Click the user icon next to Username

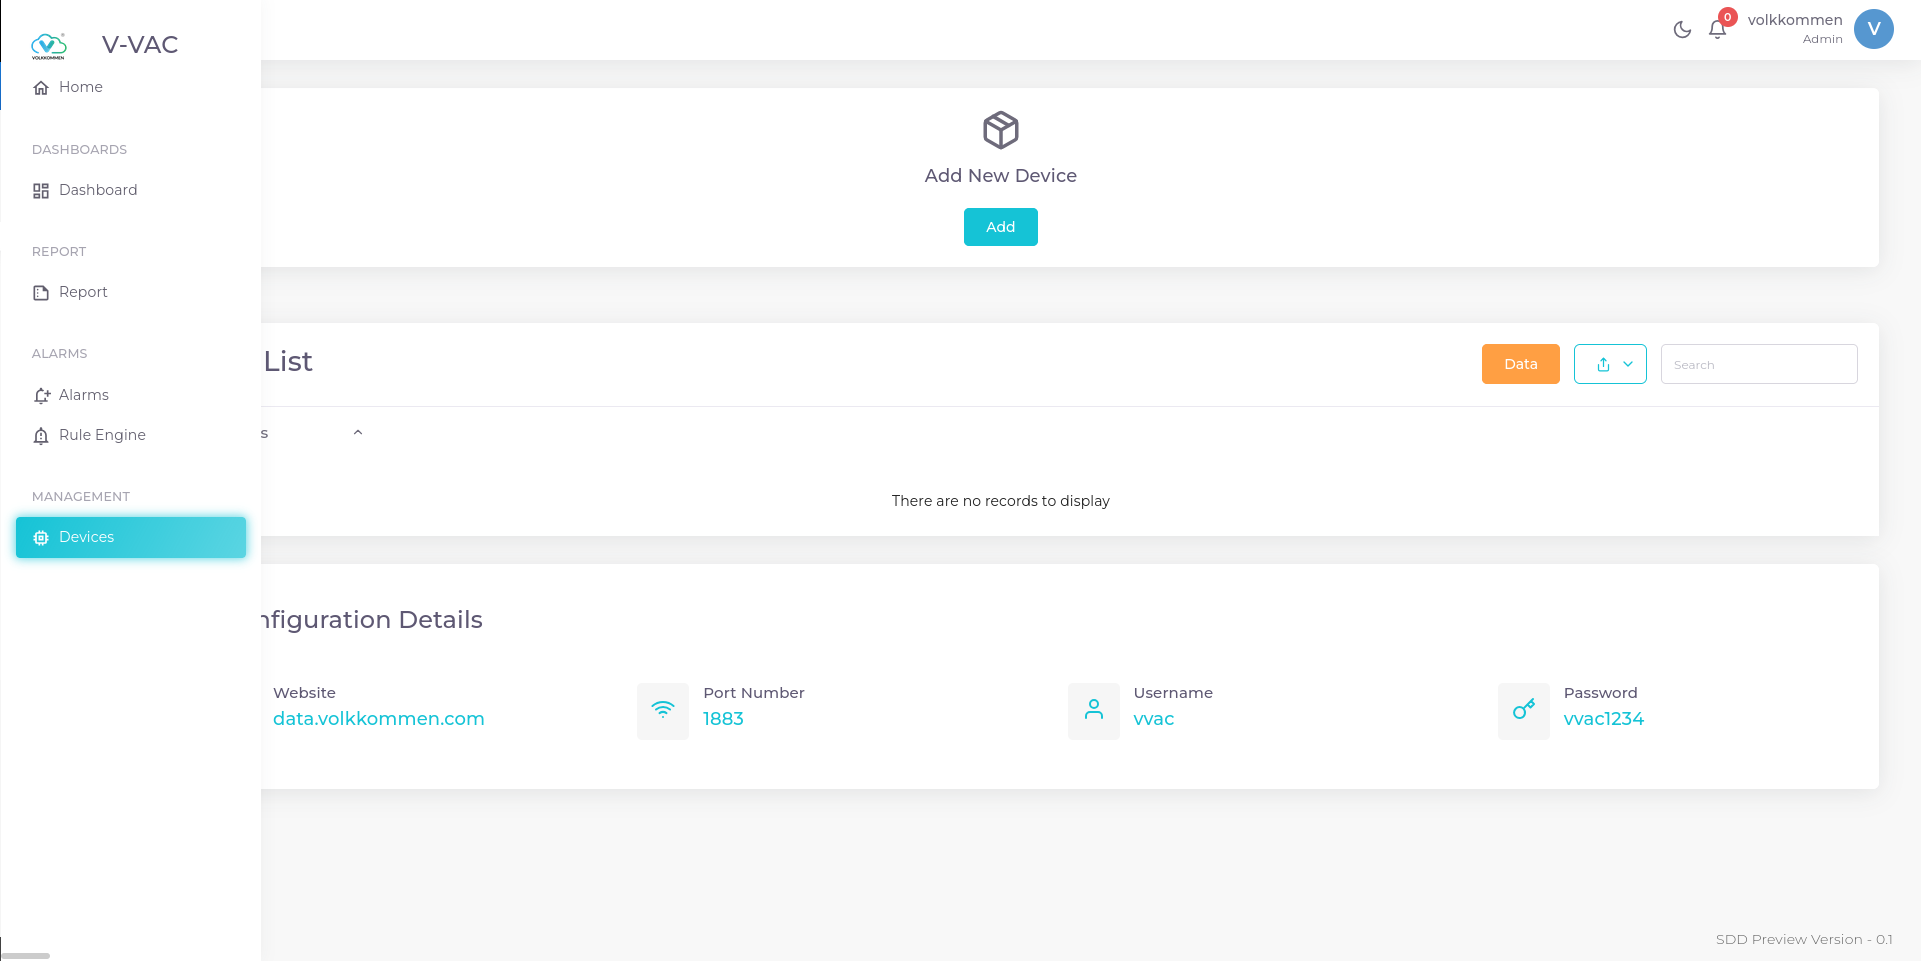point(1092,711)
